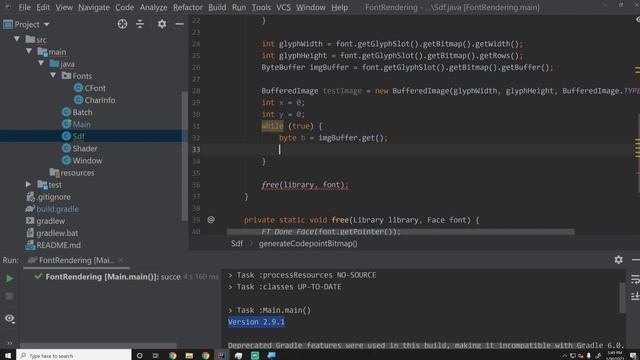
Task: Click the Shader class icon
Action: (x=66, y=149)
